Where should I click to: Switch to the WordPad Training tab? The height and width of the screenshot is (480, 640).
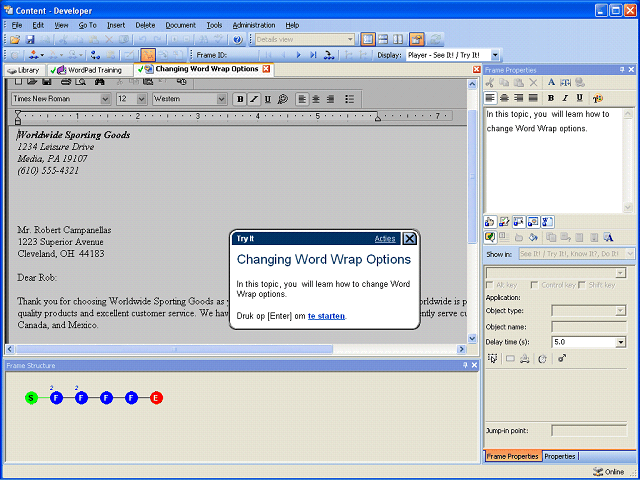90,70
